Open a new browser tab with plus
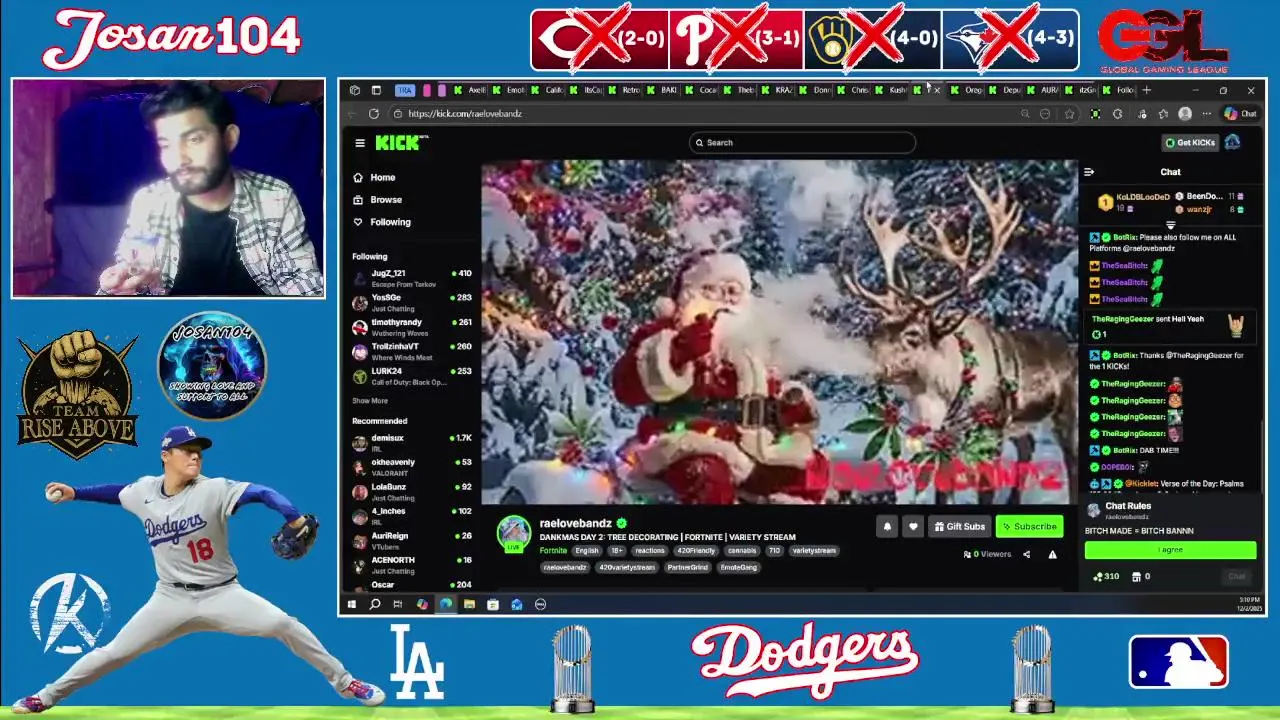This screenshot has height=720, width=1280. 1146,90
